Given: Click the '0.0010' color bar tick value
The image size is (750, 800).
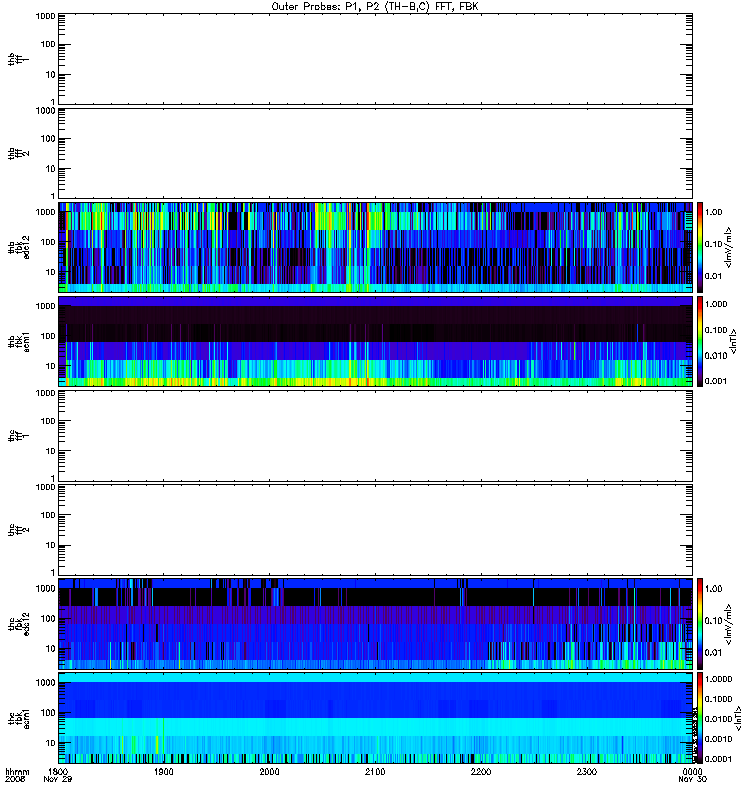Looking at the screenshot, I should [718, 739].
